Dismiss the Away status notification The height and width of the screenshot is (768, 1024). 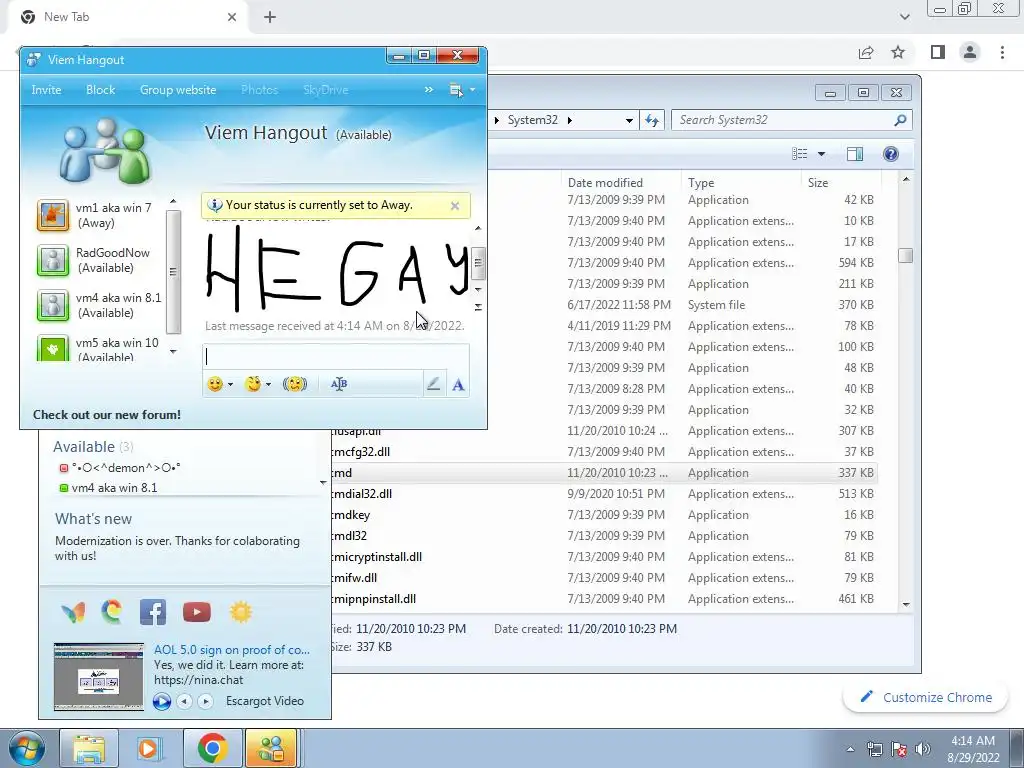pyautogui.click(x=455, y=206)
